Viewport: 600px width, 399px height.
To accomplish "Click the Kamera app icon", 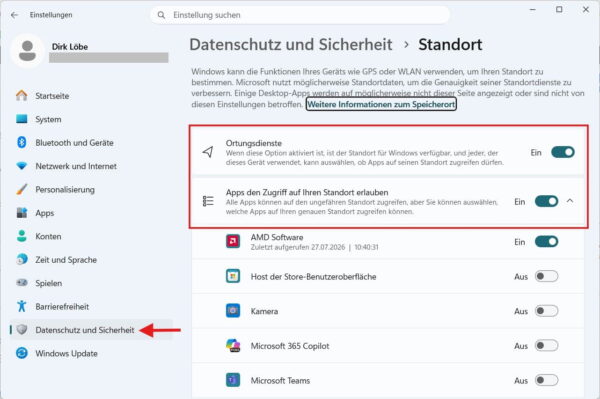I will pyautogui.click(x=233, y=311).
